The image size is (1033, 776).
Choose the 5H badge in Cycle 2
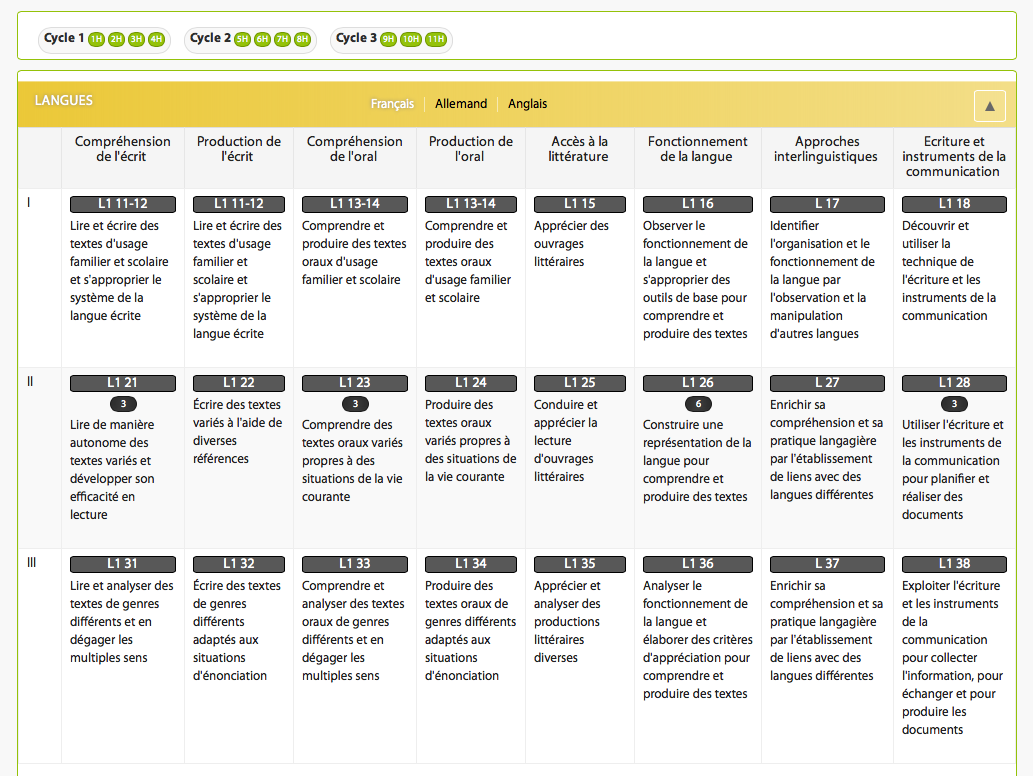pos(242,39)
